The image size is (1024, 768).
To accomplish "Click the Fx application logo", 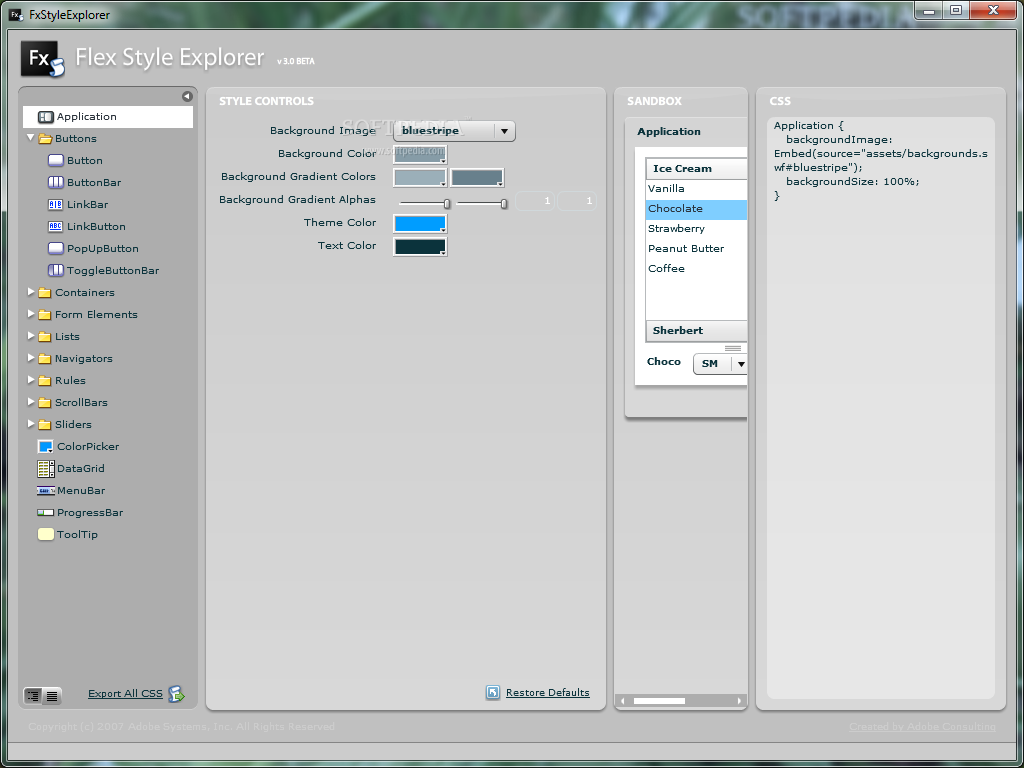I will pos(42,59).
